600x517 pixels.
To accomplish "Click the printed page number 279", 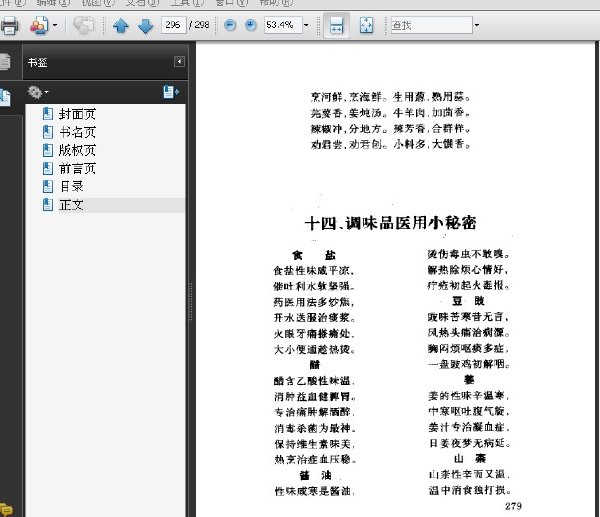I will click(513, 506).
